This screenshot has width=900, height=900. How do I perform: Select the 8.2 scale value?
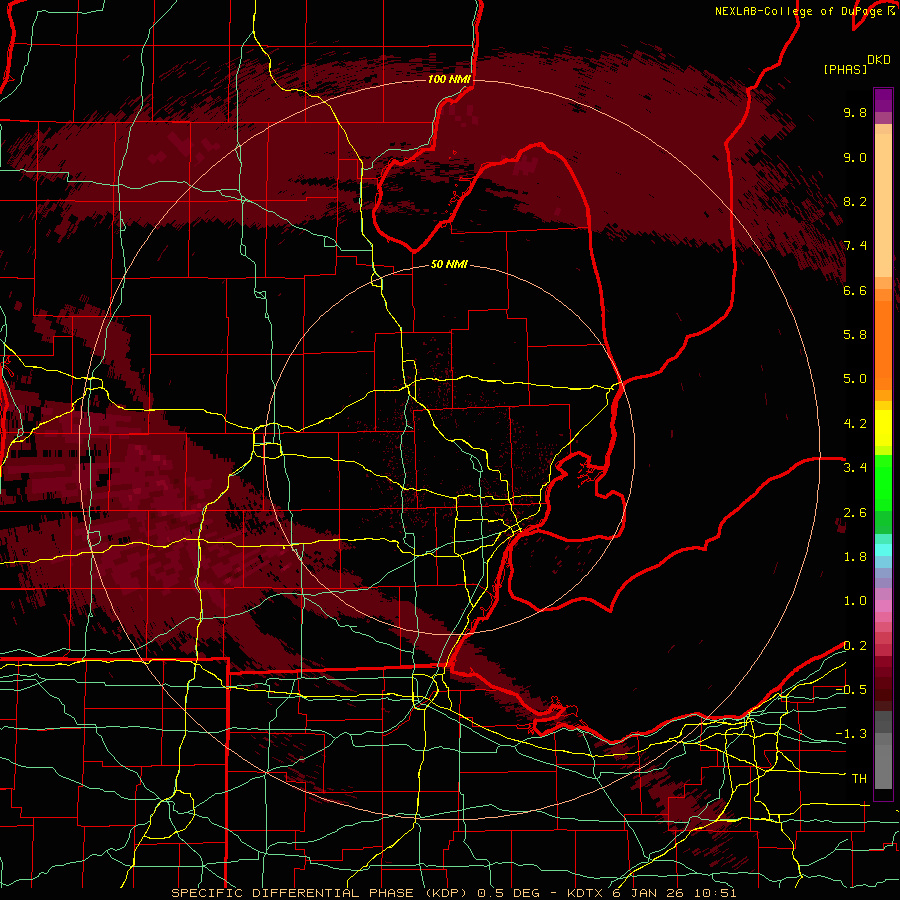[855, 201]
